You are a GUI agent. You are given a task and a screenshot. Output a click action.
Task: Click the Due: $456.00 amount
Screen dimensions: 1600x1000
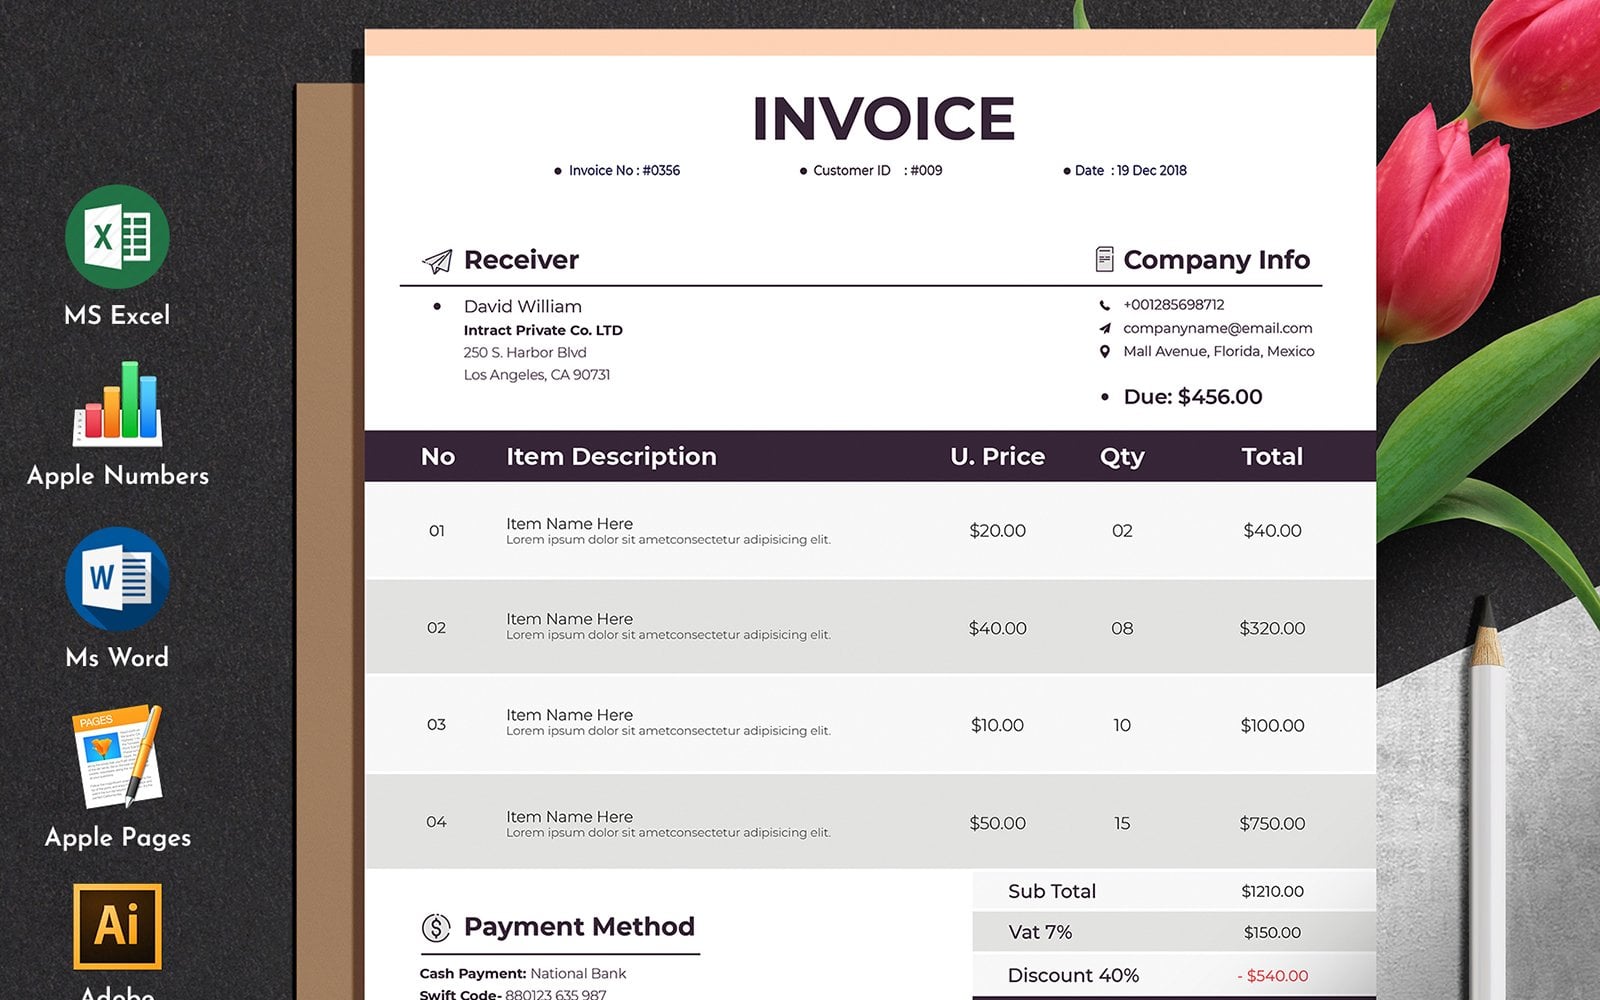tap(1192, 397)
